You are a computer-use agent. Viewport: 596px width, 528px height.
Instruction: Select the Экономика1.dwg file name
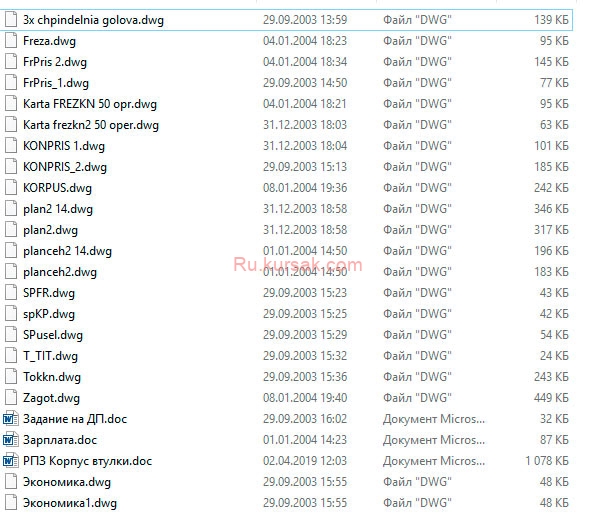pyautogui.click(x=70, y=503)
